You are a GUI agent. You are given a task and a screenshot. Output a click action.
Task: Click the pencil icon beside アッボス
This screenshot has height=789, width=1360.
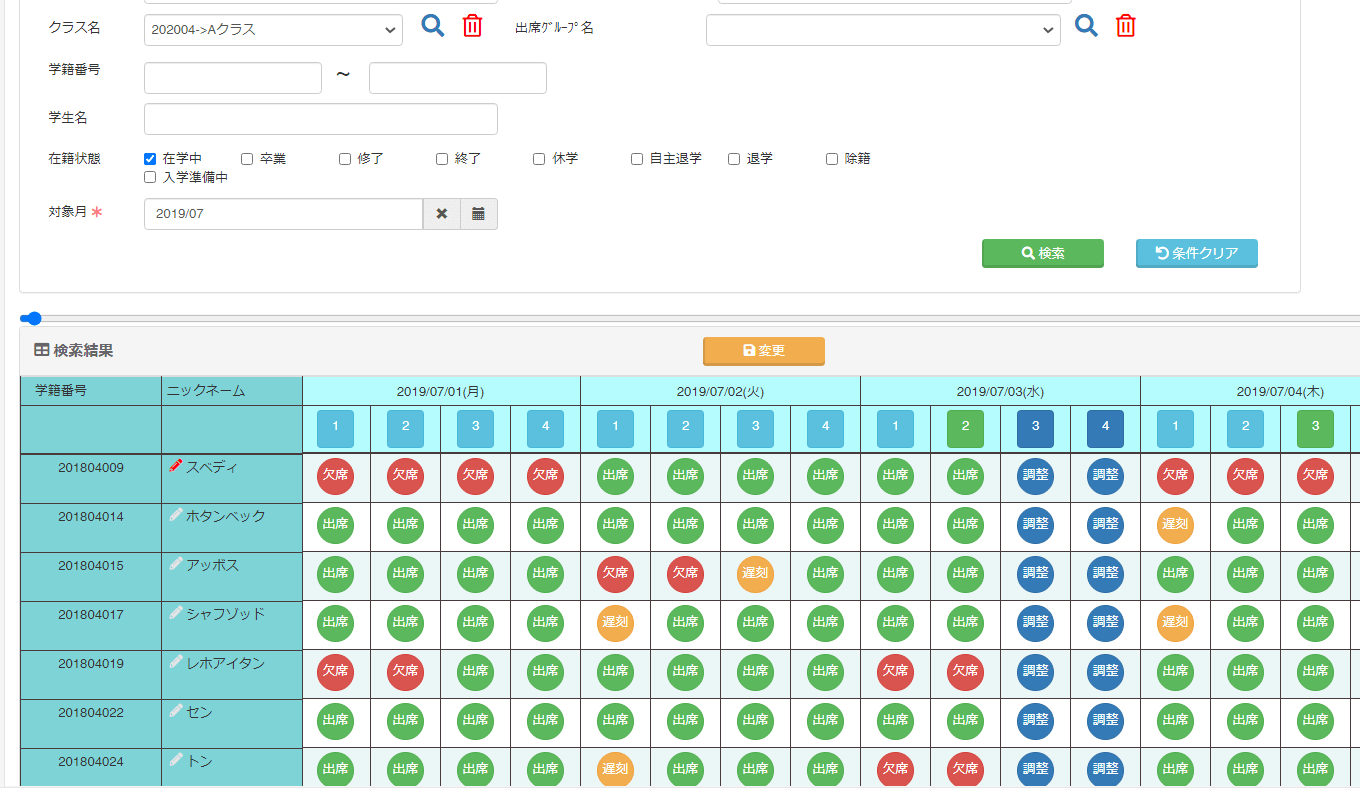click(x=176, y=564)
